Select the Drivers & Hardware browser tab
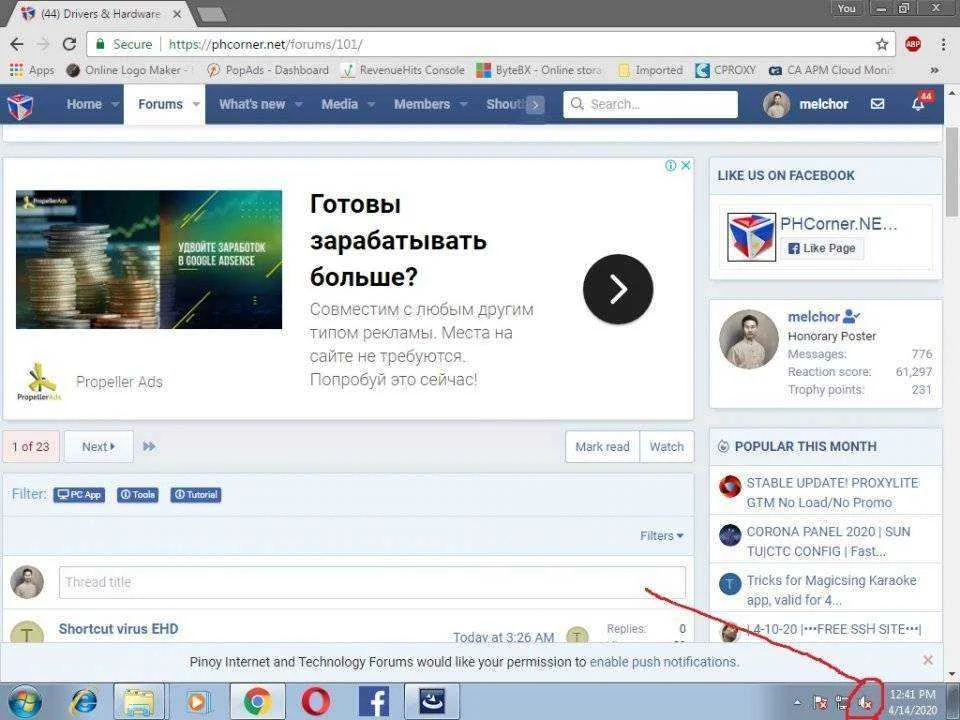960x720 pixels. tap(101, 13)
